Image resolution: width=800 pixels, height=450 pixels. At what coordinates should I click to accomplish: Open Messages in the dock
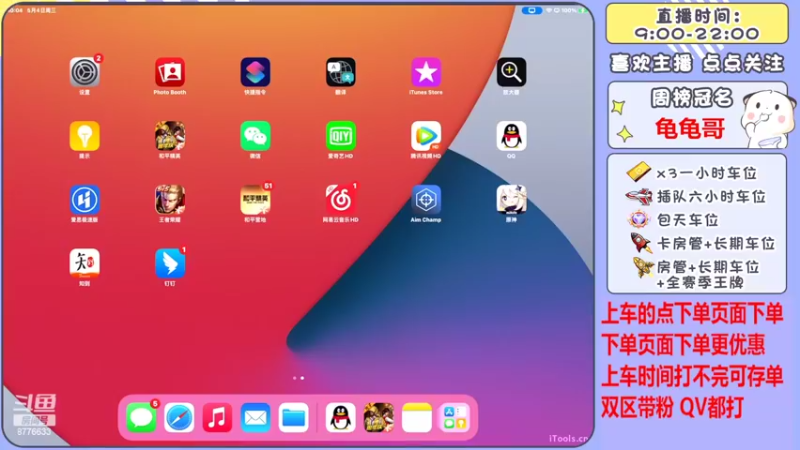(141, 417)
